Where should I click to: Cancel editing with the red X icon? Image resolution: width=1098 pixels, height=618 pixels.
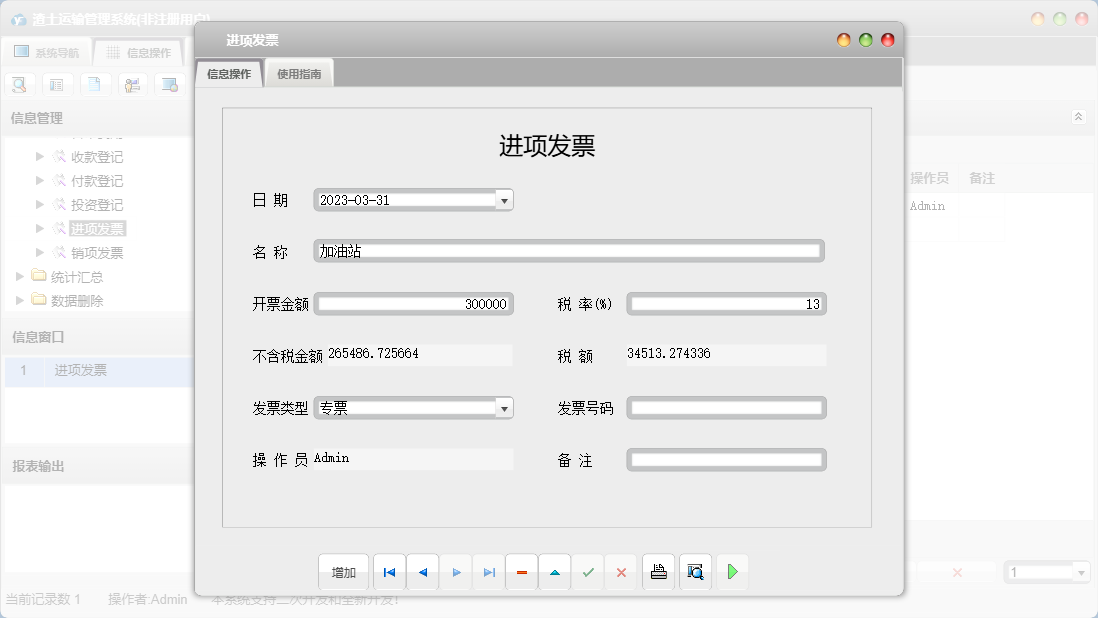[x=621, y=571]
